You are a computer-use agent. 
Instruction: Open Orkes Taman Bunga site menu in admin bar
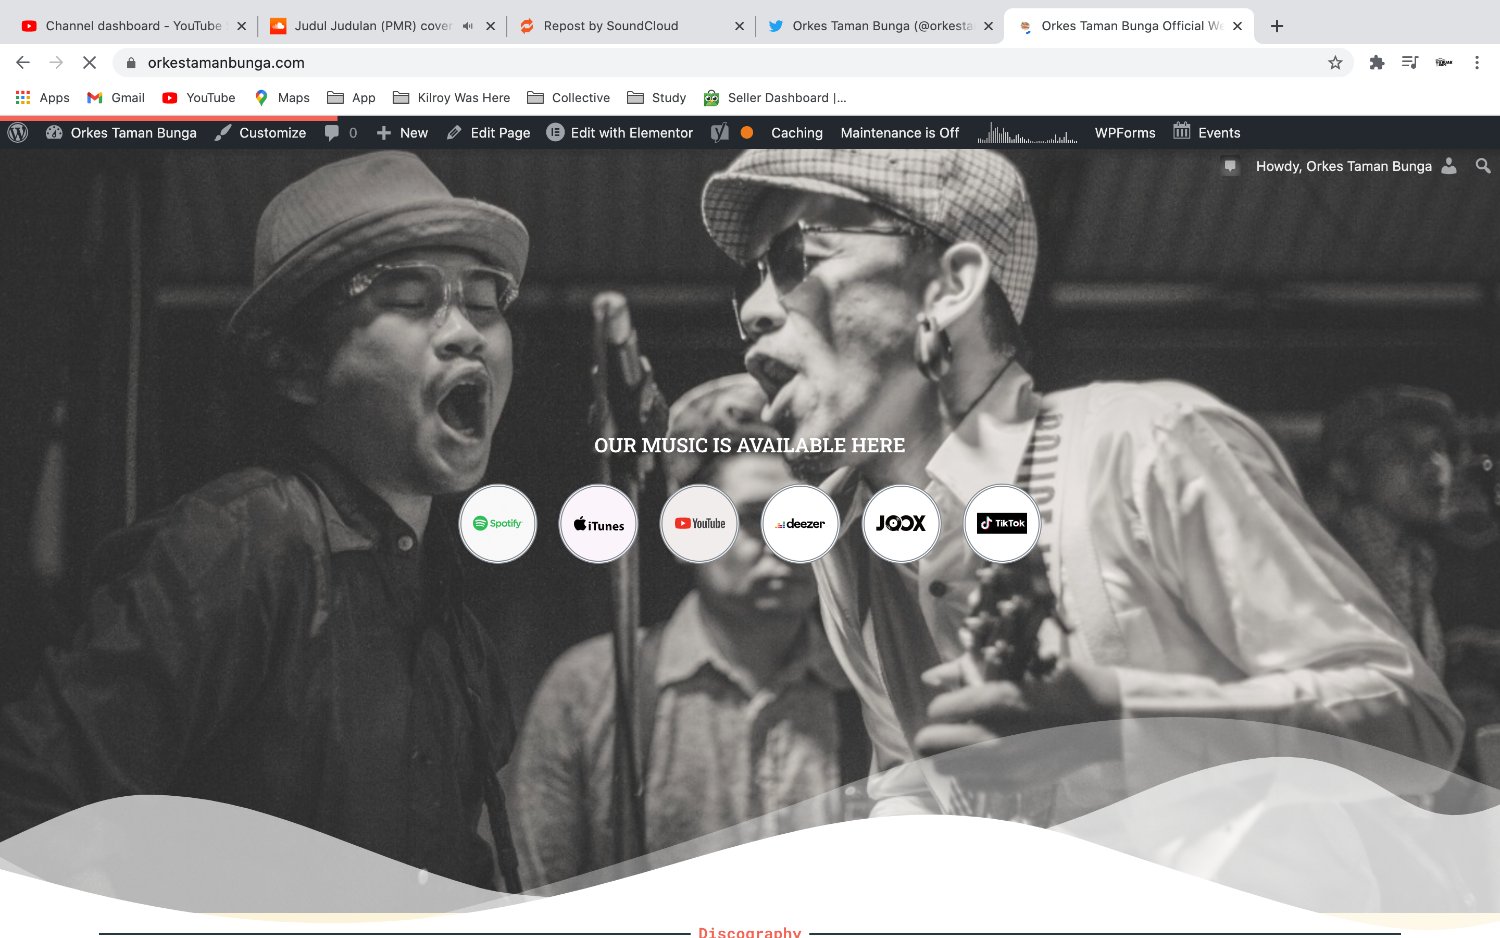tap(121, 132)
